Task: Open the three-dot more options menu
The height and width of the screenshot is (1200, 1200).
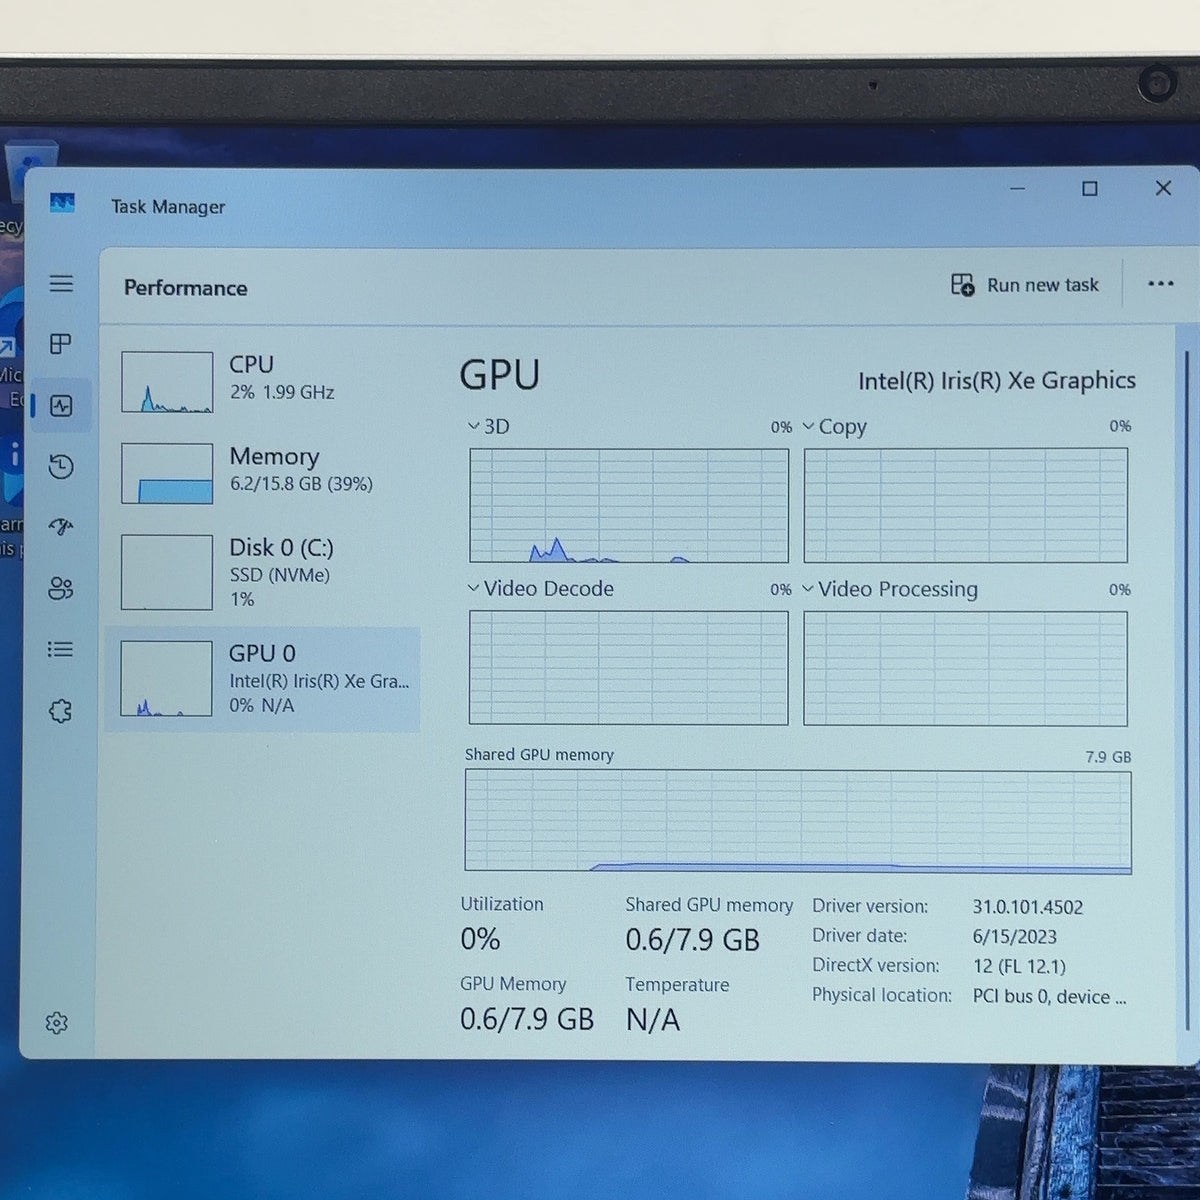Action: [1161, 284]
